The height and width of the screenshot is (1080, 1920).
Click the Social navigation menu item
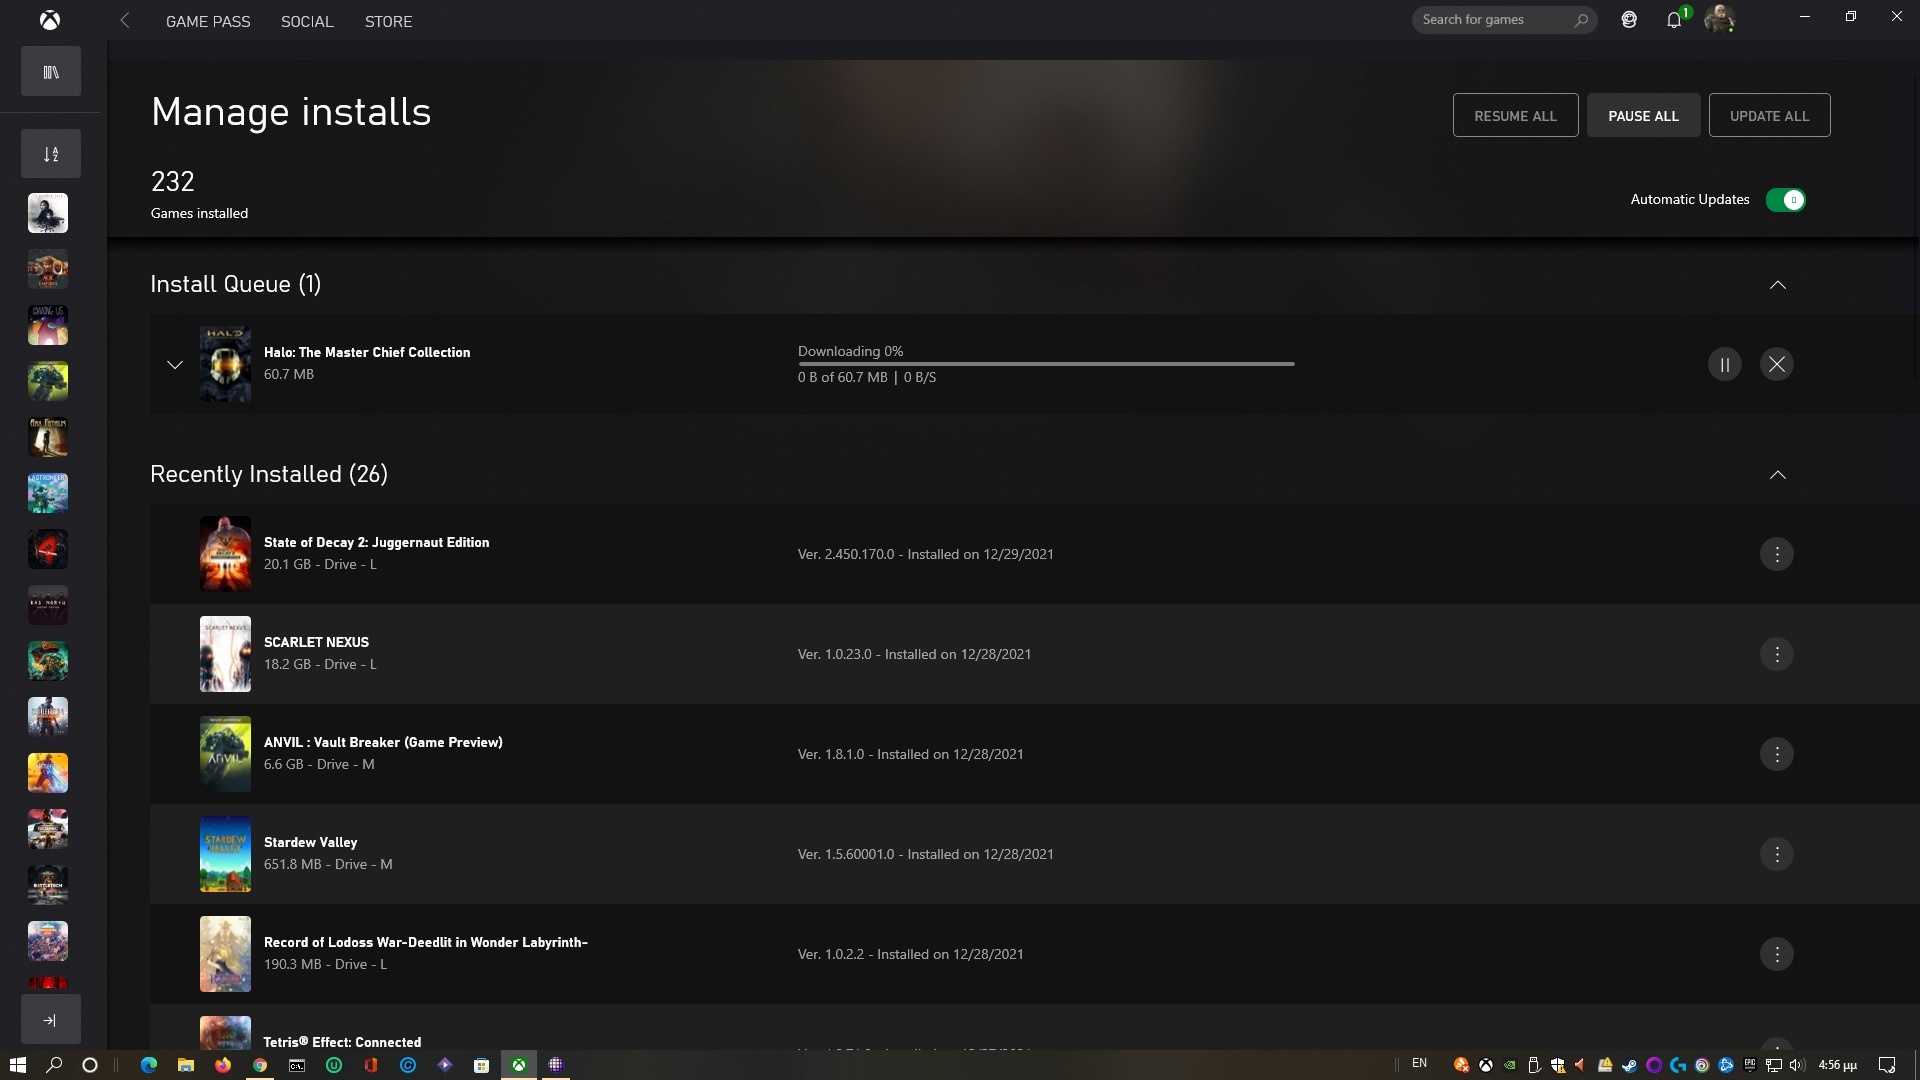coord(307,21)
